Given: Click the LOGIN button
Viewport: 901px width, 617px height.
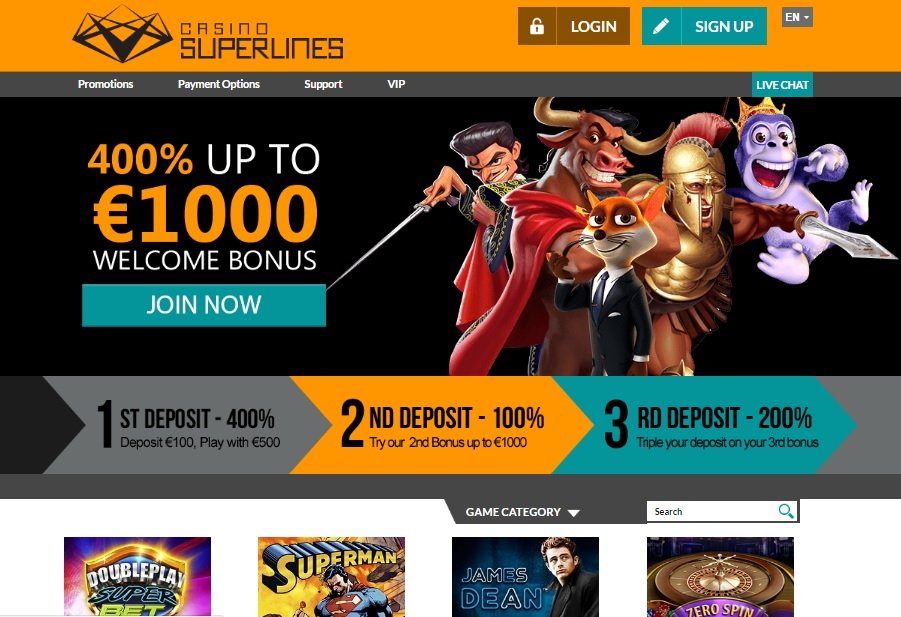Looking at the screenshot, I should tap(593, 26).
